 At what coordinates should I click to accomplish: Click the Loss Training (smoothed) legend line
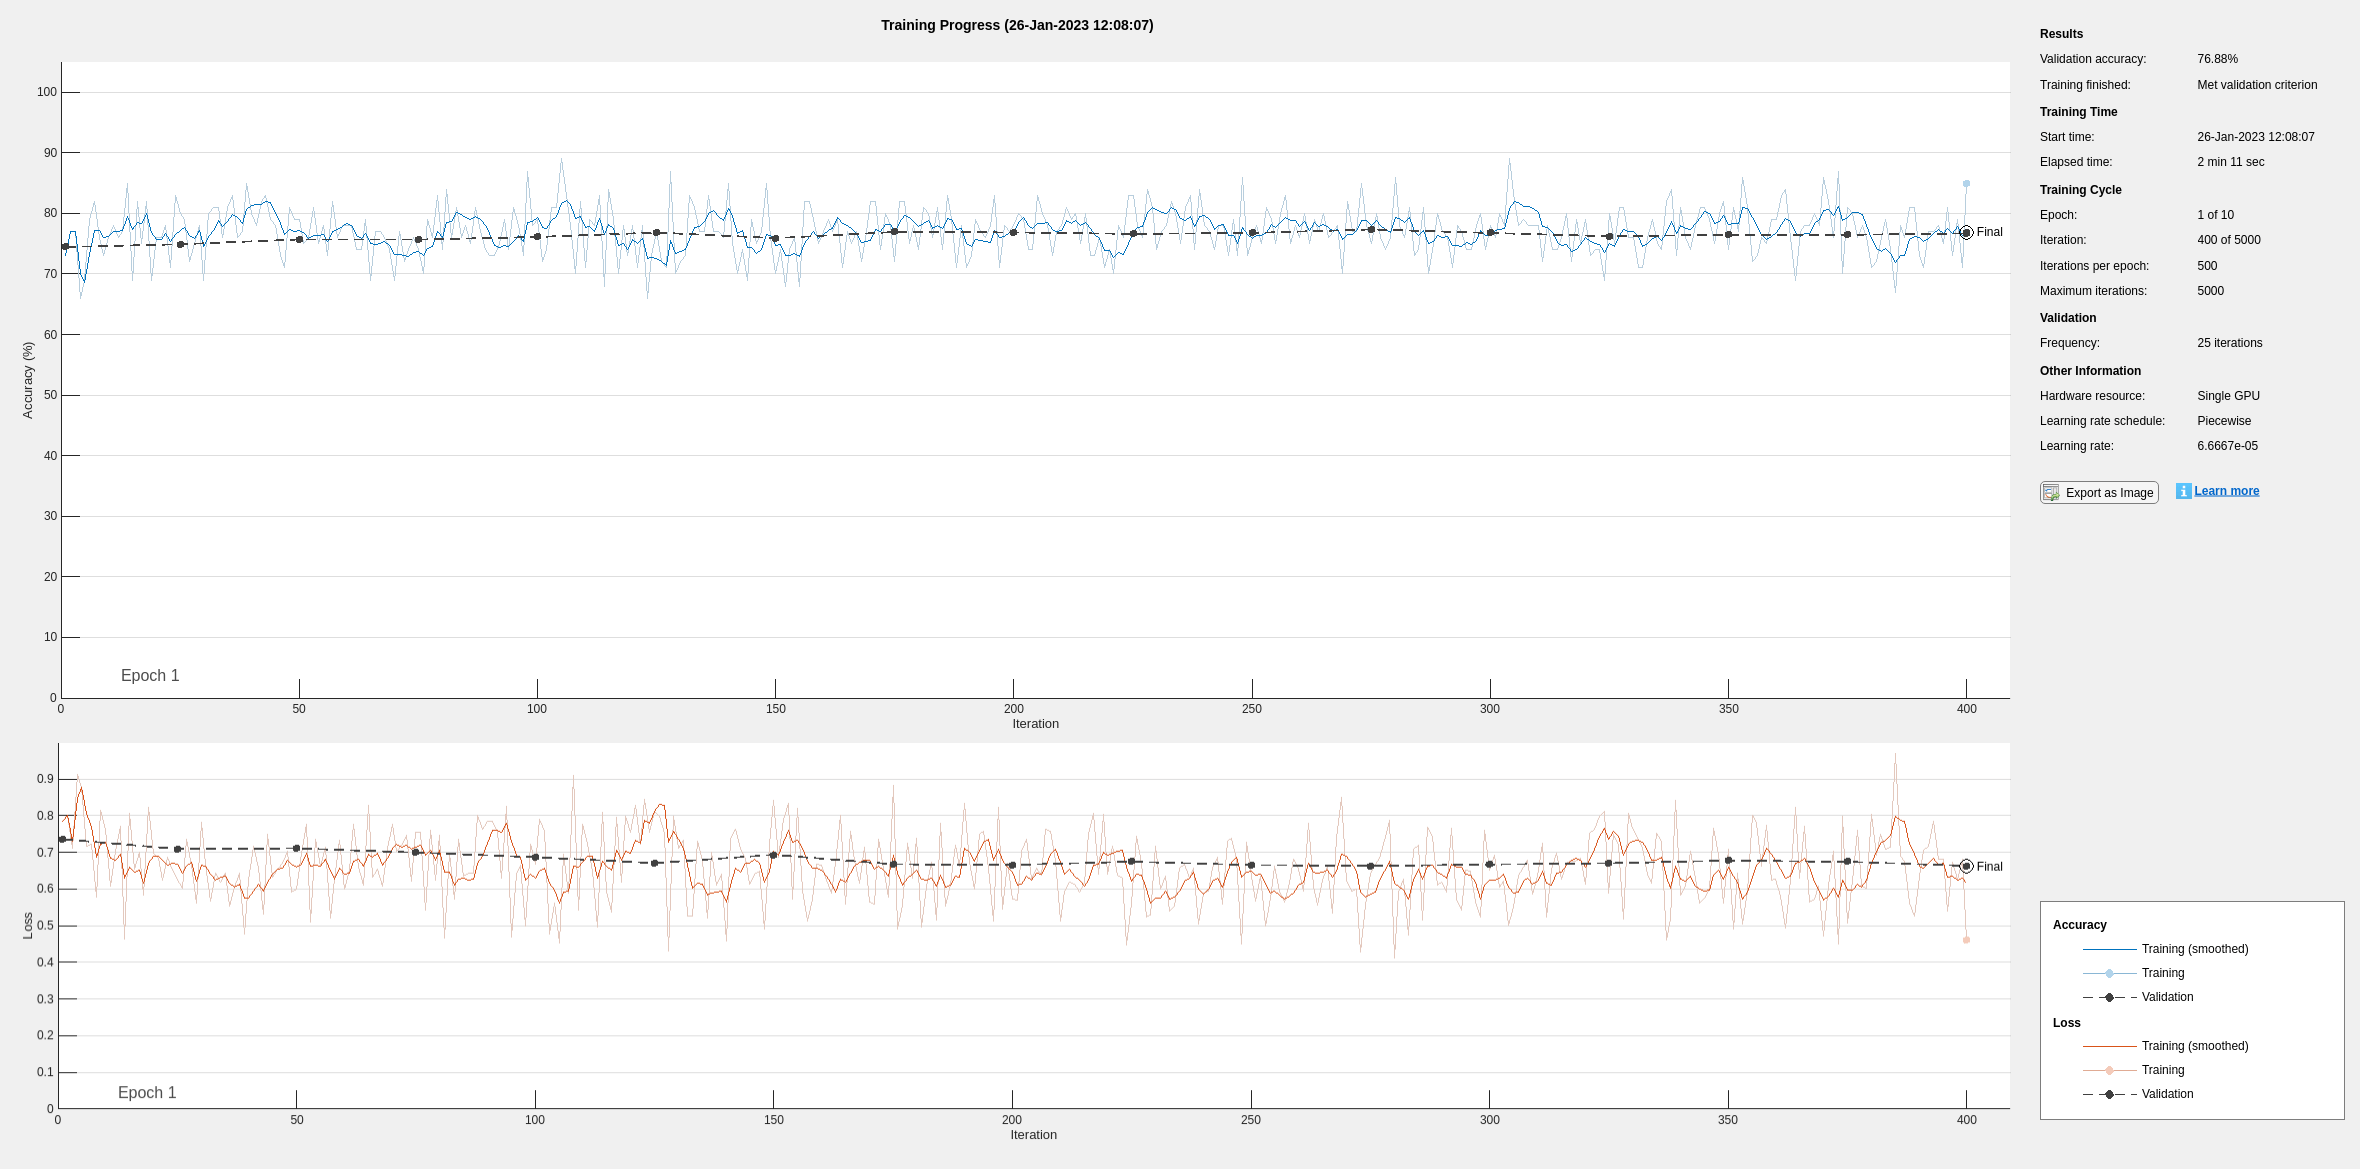pos(2109,1046)
